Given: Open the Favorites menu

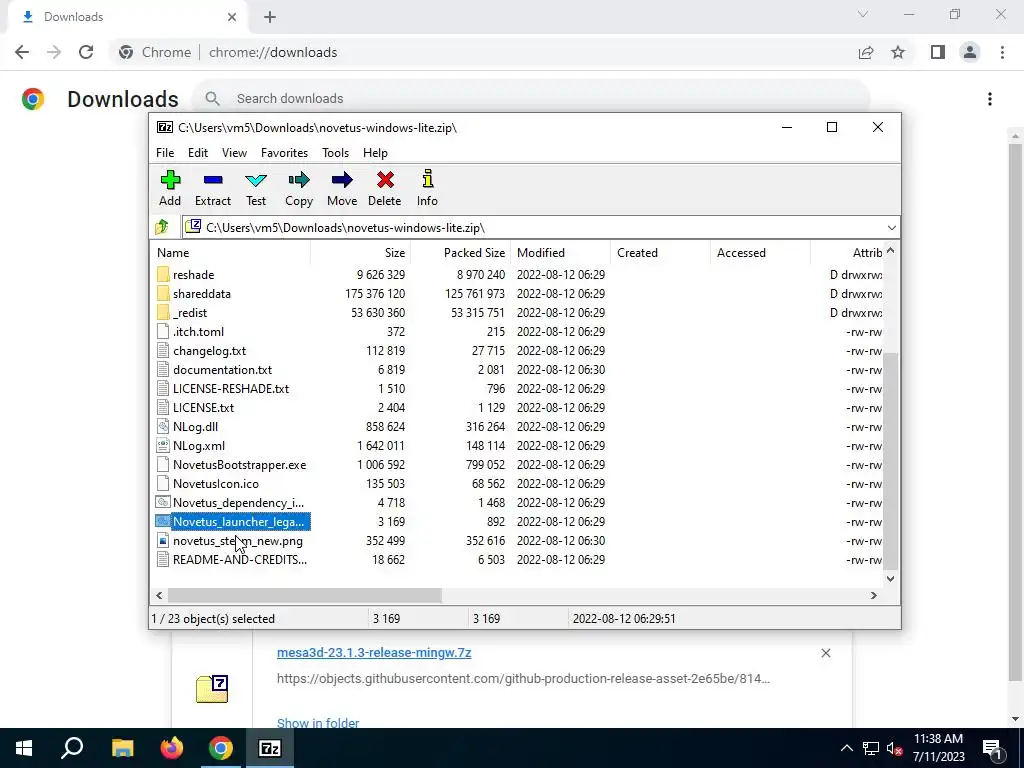Looking at the screenshot, I should 284,153.
